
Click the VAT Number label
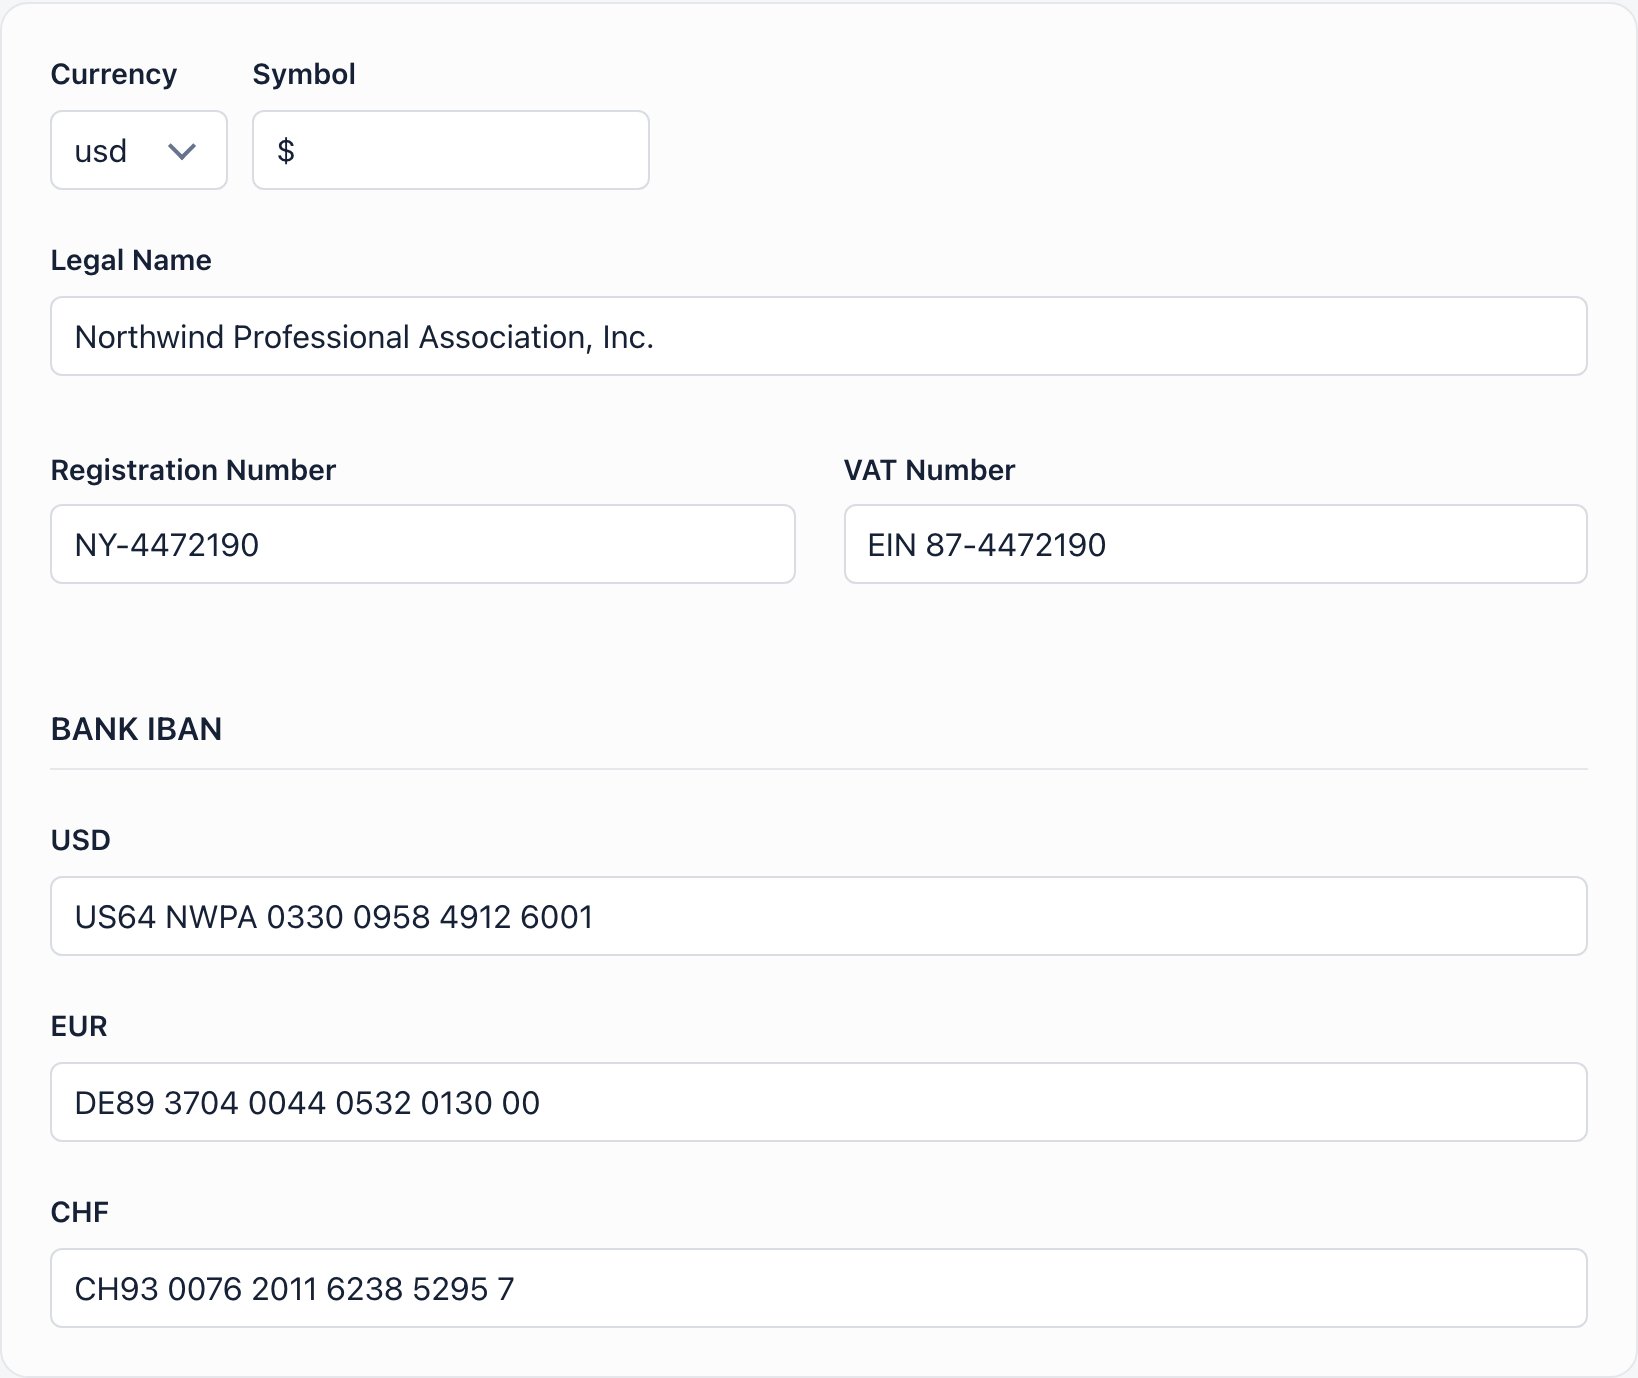[x=929, y=470]
